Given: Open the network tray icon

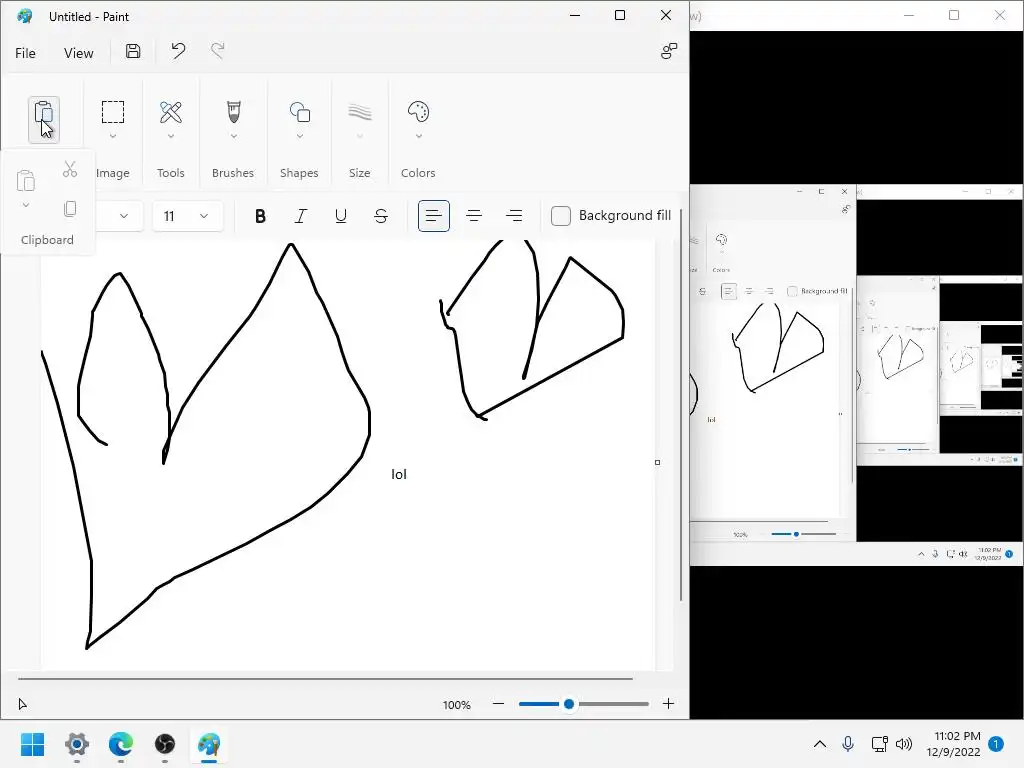Looking at the screenshot, I should (879, 744).
